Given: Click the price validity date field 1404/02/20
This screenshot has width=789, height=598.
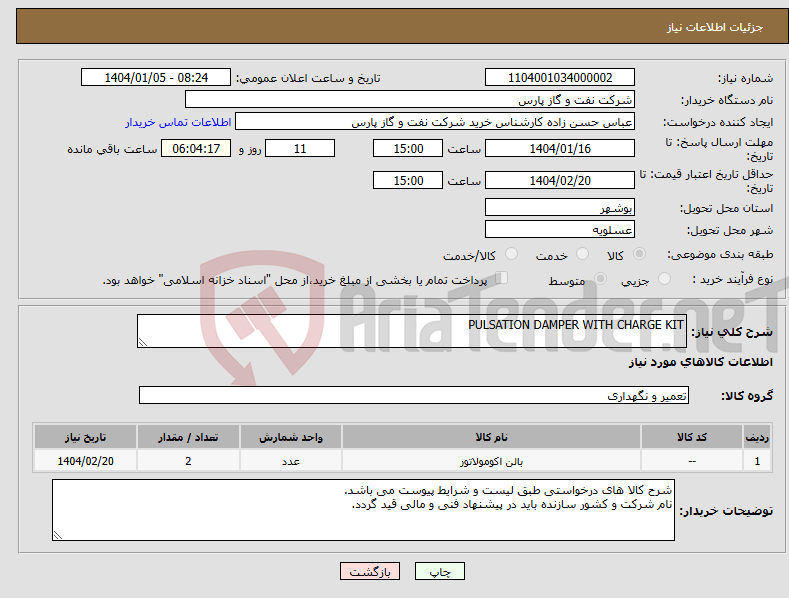Looking at the screenshot, I should click(560, 180).
